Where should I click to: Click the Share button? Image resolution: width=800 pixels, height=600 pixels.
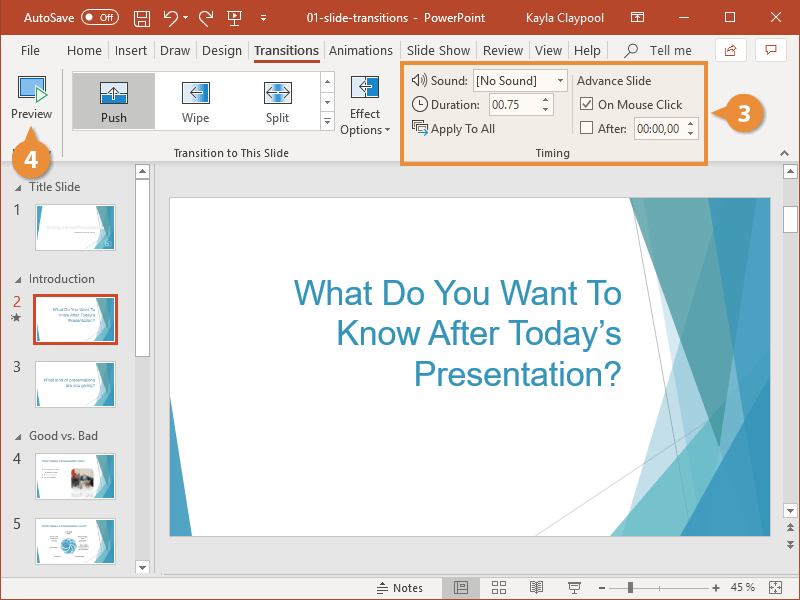point(729,49)
